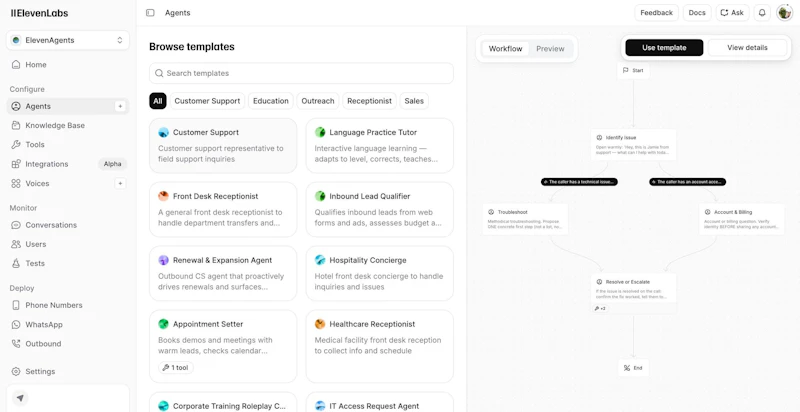Click the '+2' tools badge on Resolve node
The width and height of the screenshot is (800, 412).
click(x=600, y=308)
